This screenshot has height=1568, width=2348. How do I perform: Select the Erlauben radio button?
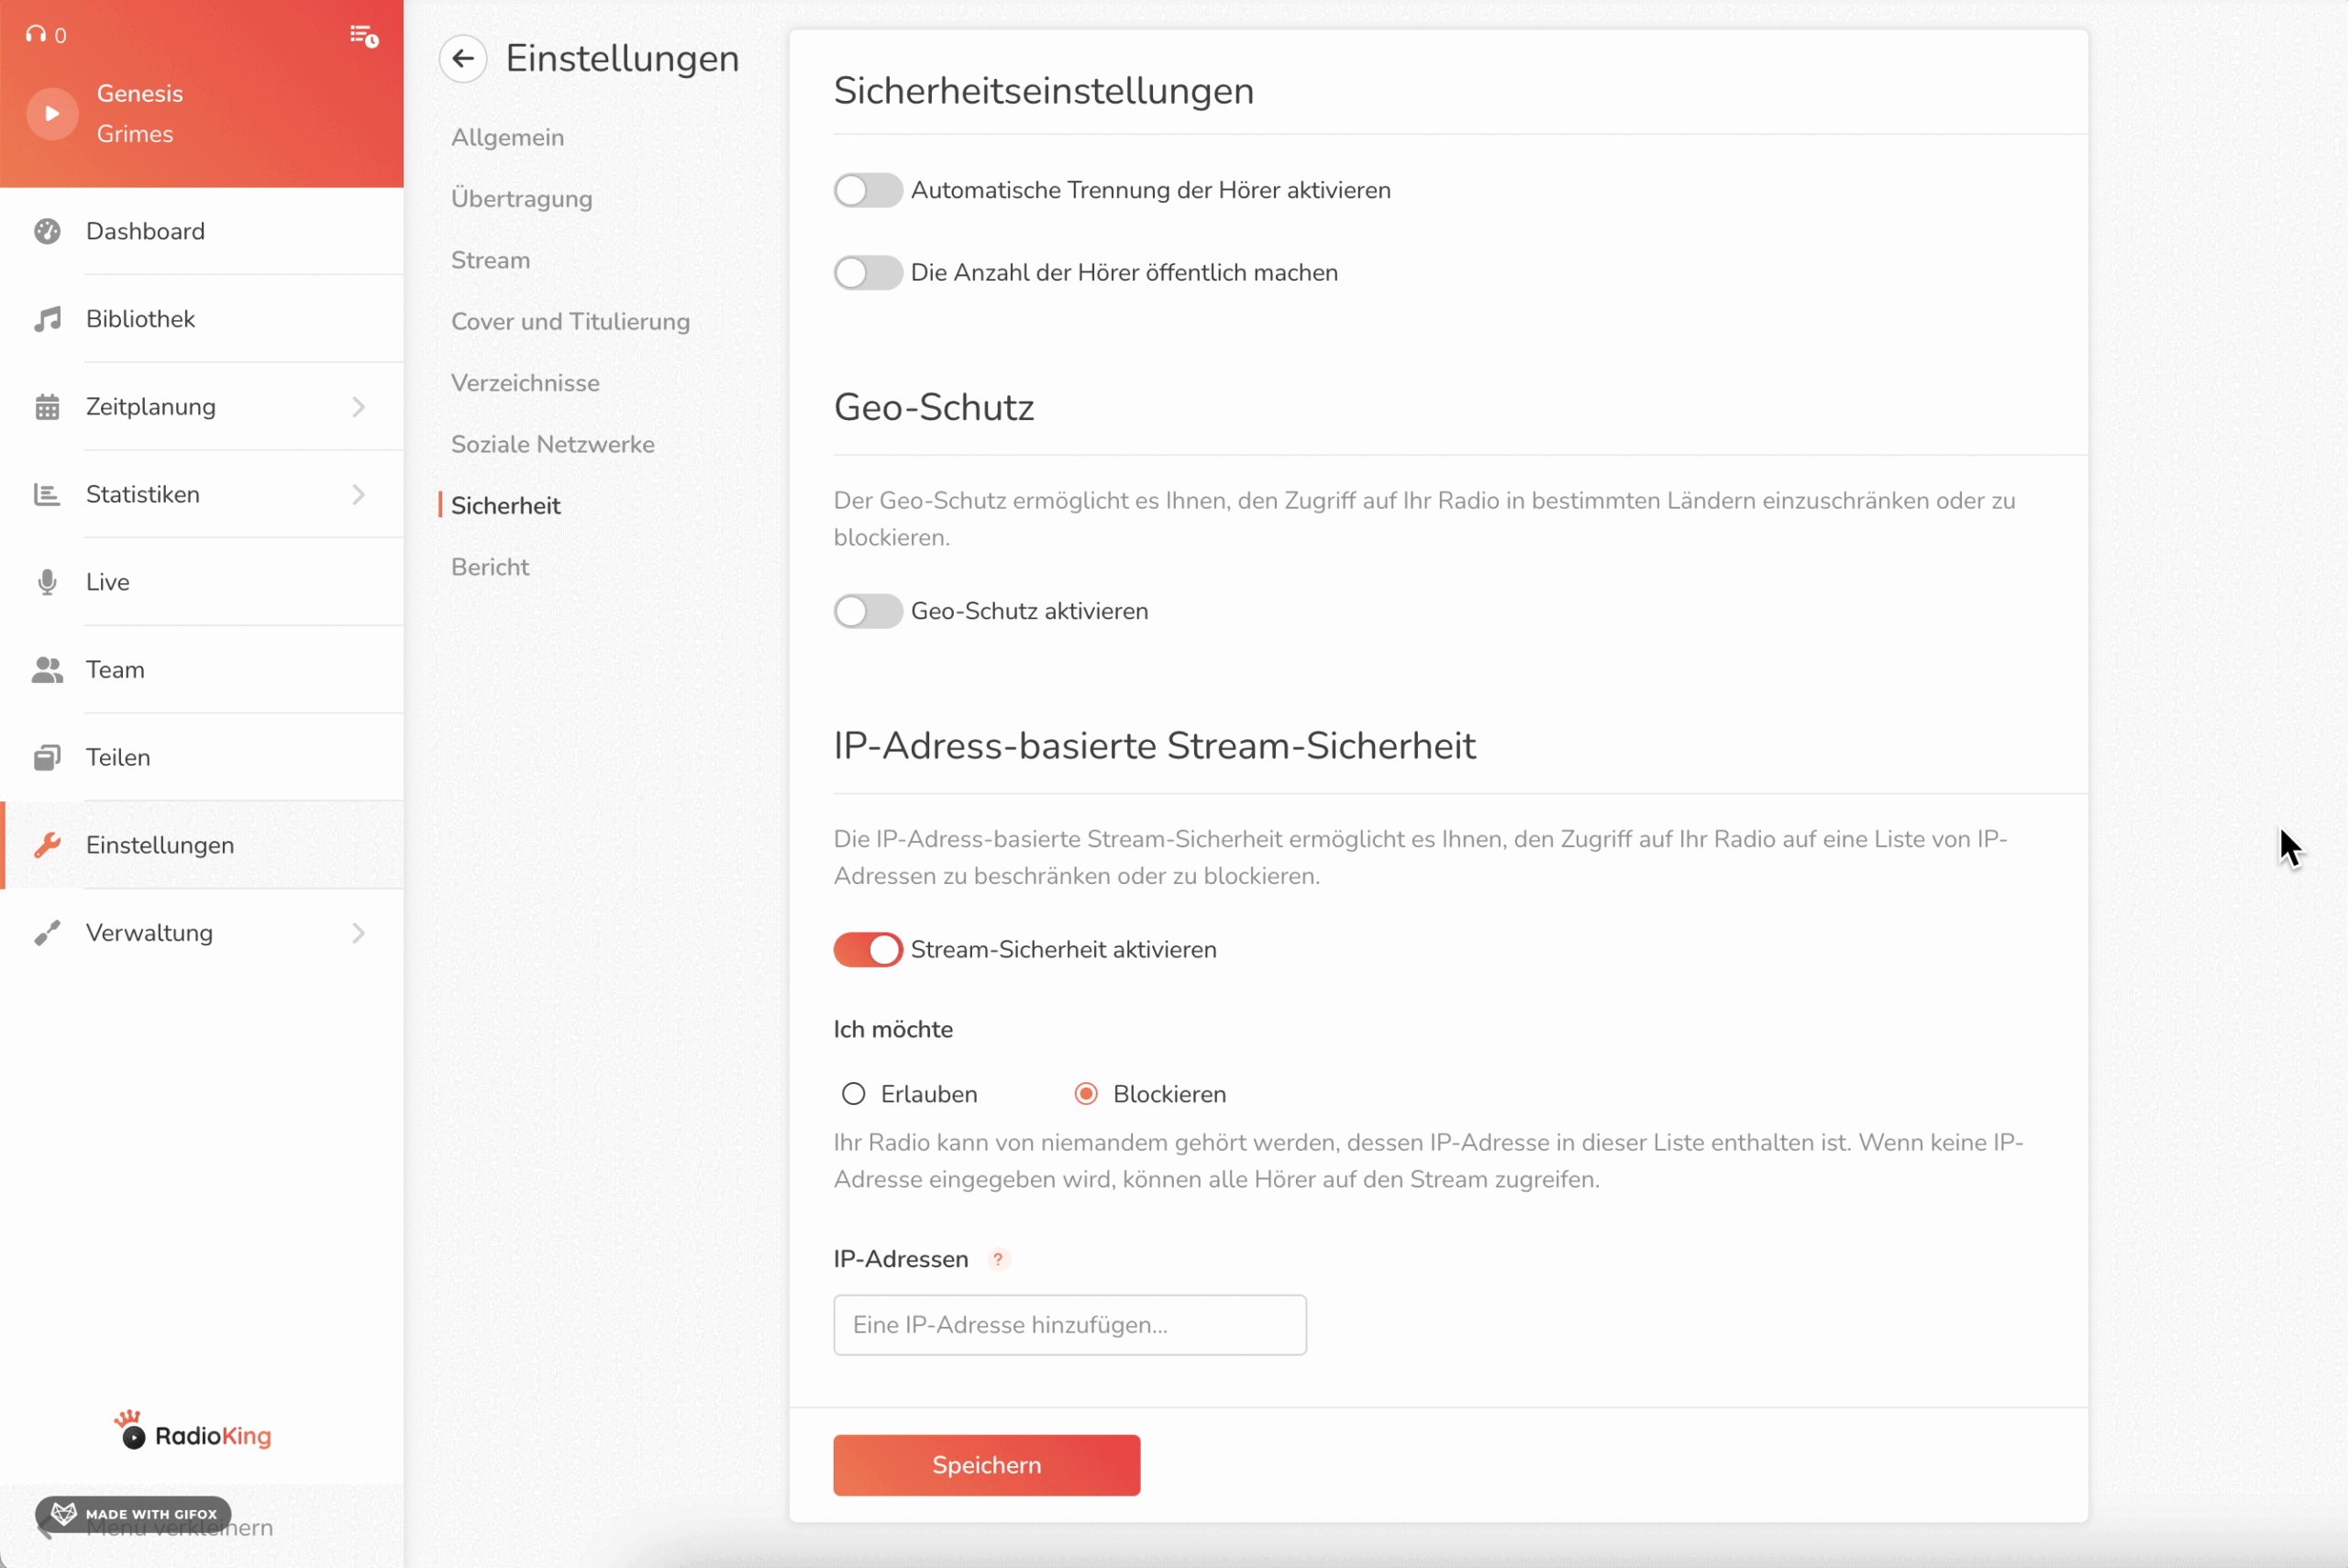853,1094
